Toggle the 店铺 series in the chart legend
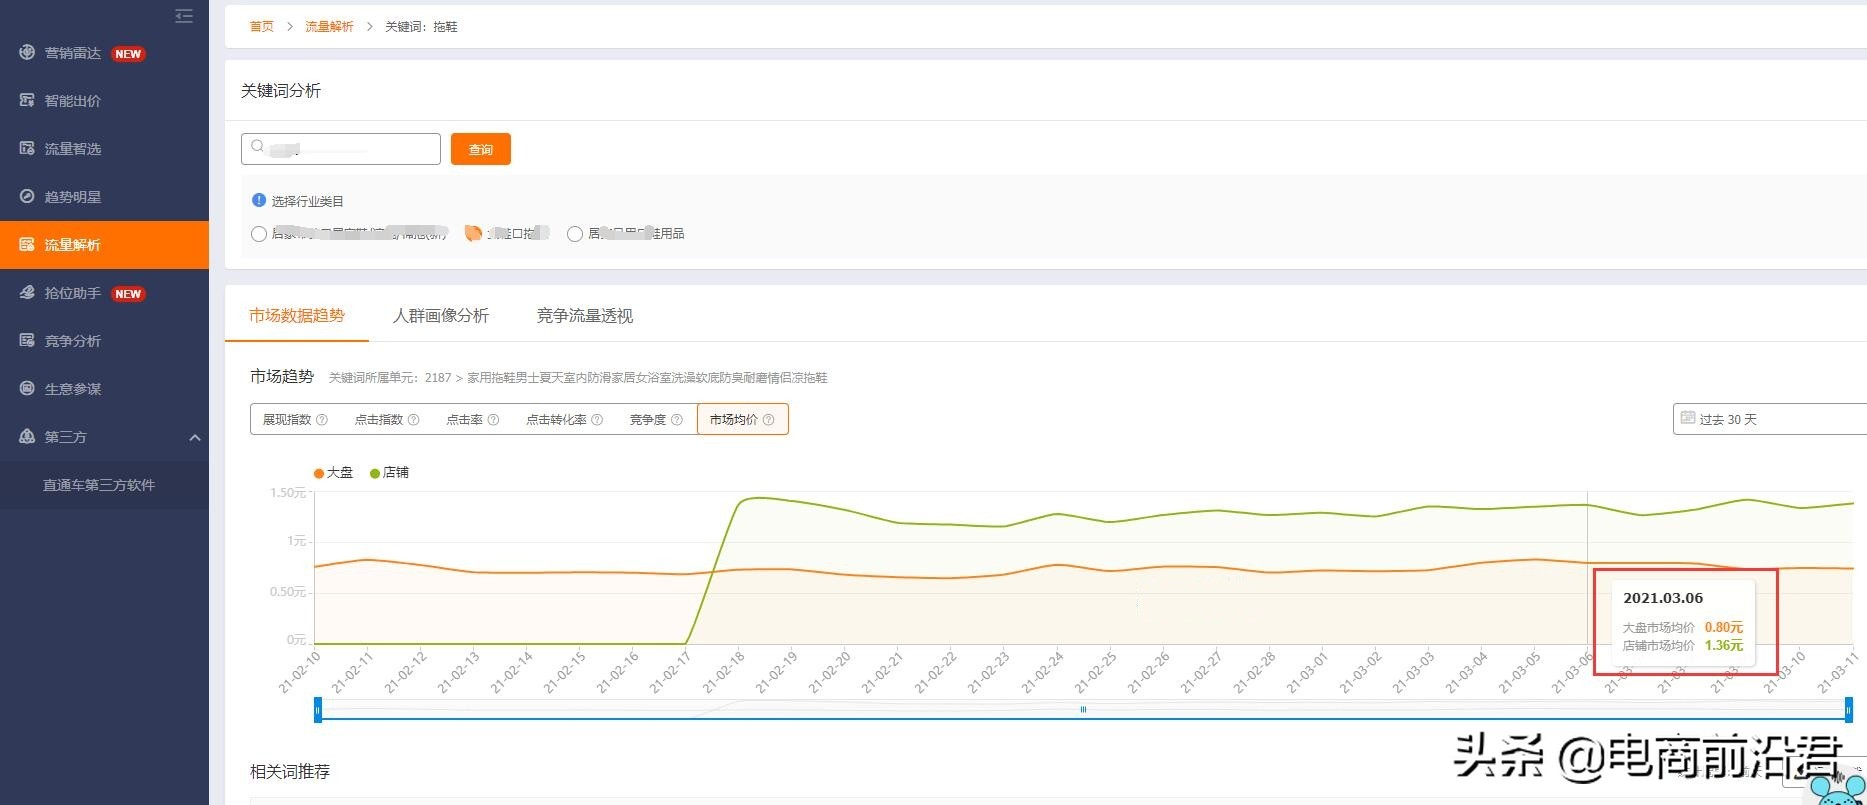1867x805 pixels. (390, 473)
